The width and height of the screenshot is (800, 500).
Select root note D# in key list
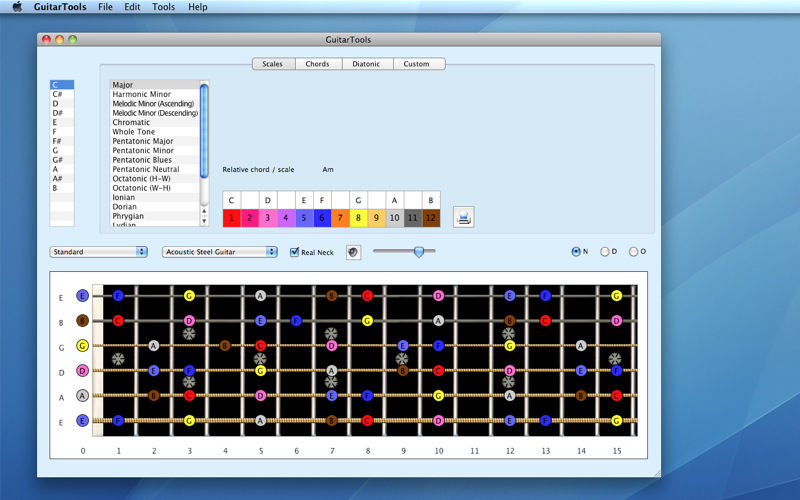click(x=62, y=113)
